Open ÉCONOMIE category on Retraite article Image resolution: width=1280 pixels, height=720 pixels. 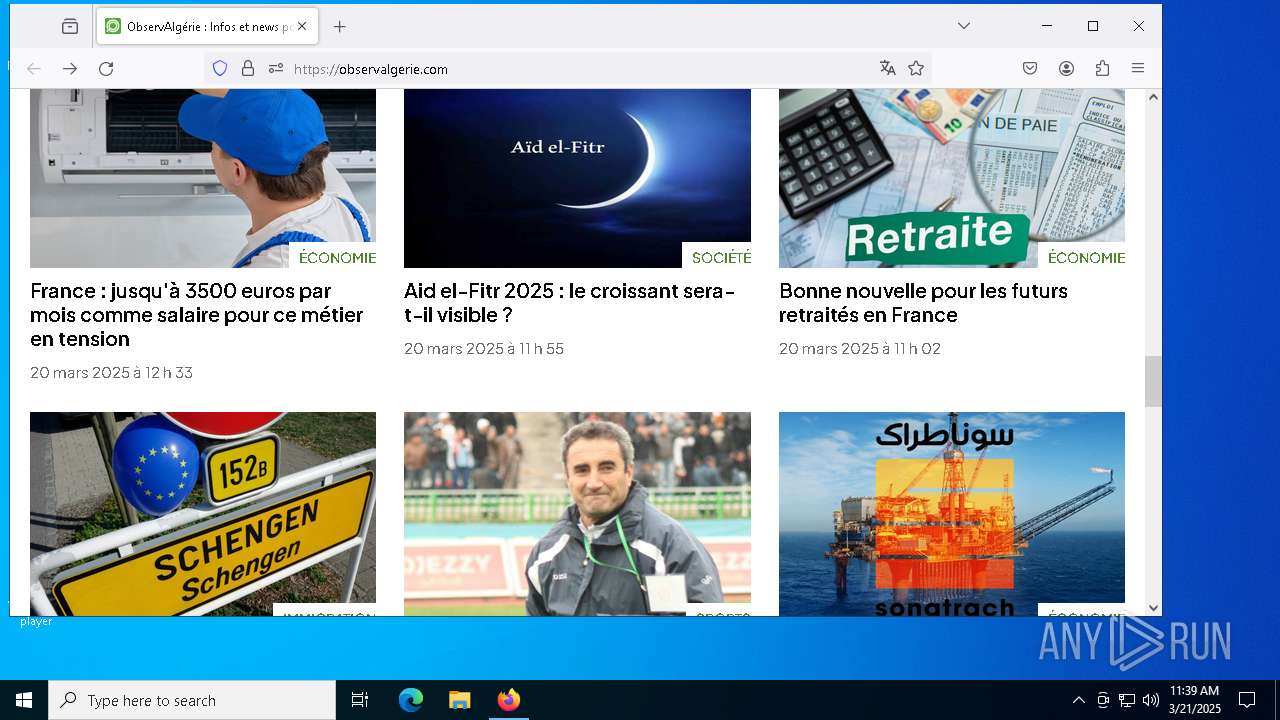(1086, 258)
